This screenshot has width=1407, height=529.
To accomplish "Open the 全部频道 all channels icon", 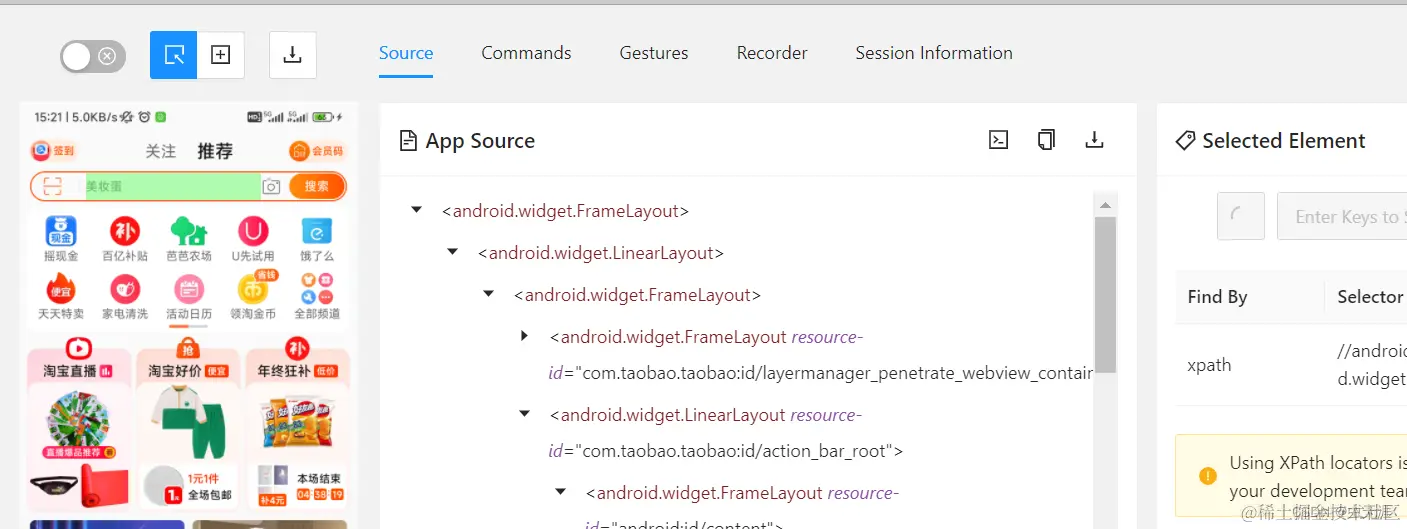I will point(317,296).
